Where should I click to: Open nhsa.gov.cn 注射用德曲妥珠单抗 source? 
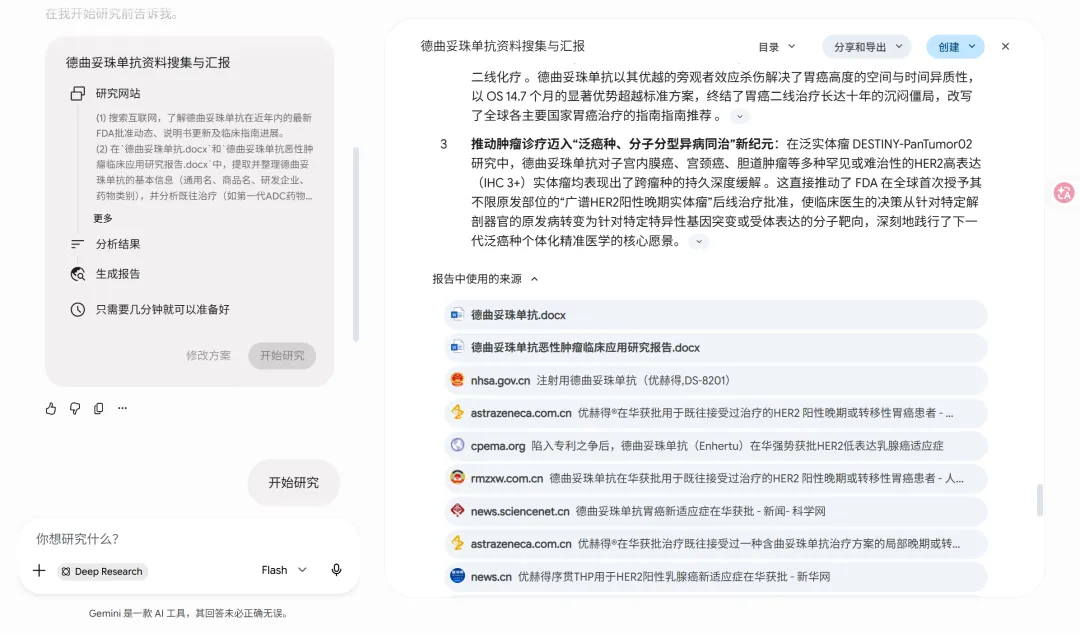pos(716,380)
